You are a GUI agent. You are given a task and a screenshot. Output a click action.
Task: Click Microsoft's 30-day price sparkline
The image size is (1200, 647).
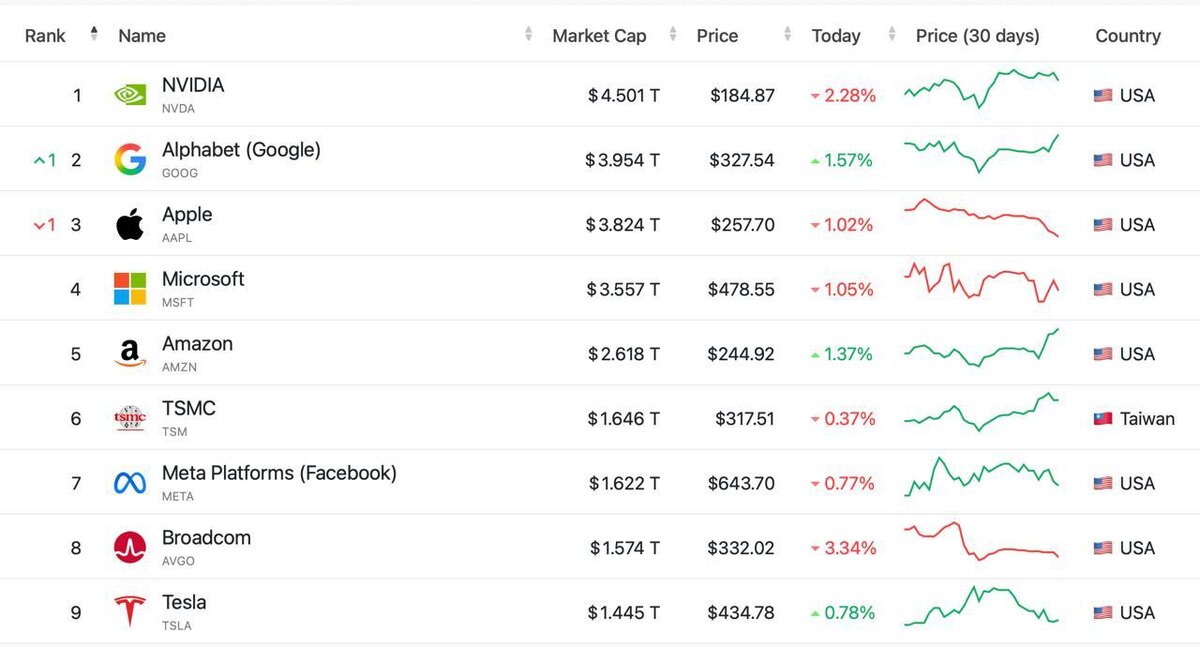[x=981, y=282]
